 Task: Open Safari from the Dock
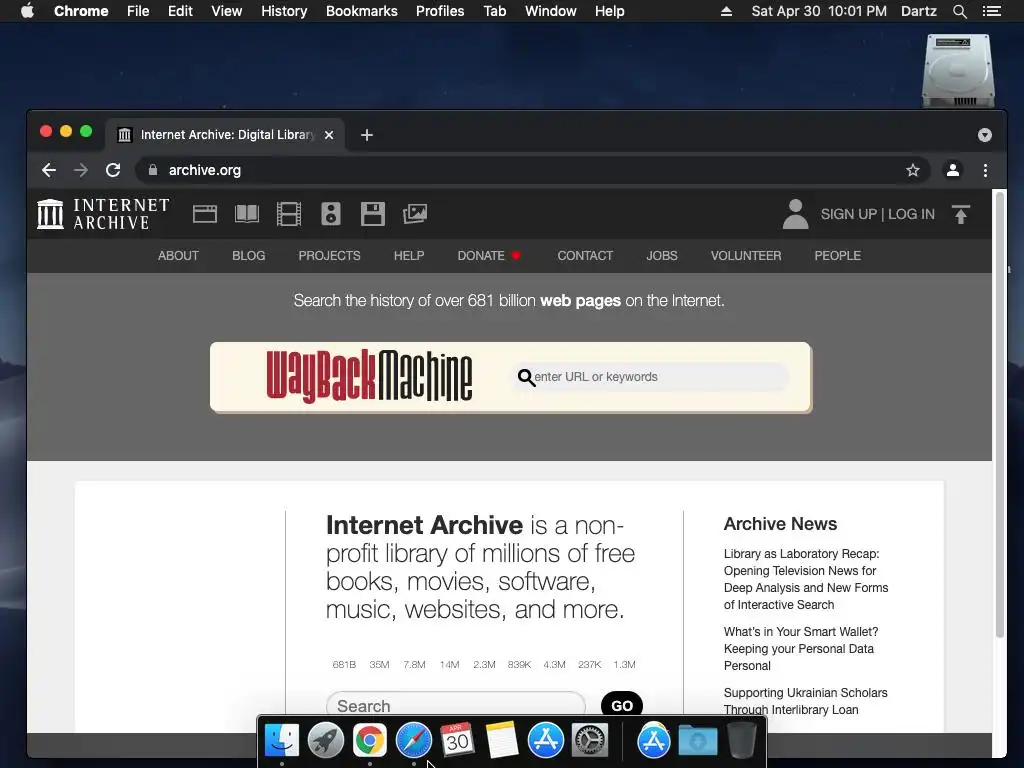pyautogui.click(x=414, y=741)
